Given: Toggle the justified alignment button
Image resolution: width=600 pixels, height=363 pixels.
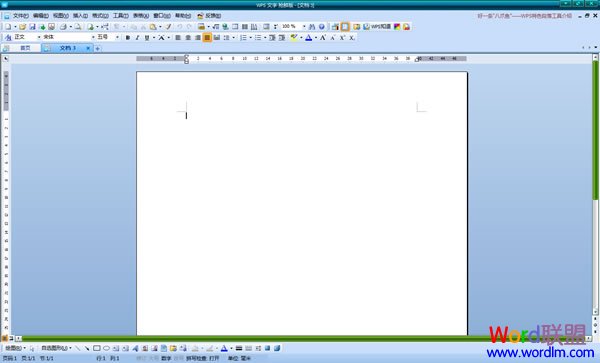Looking at the screenshot, I should click(207, 37).
